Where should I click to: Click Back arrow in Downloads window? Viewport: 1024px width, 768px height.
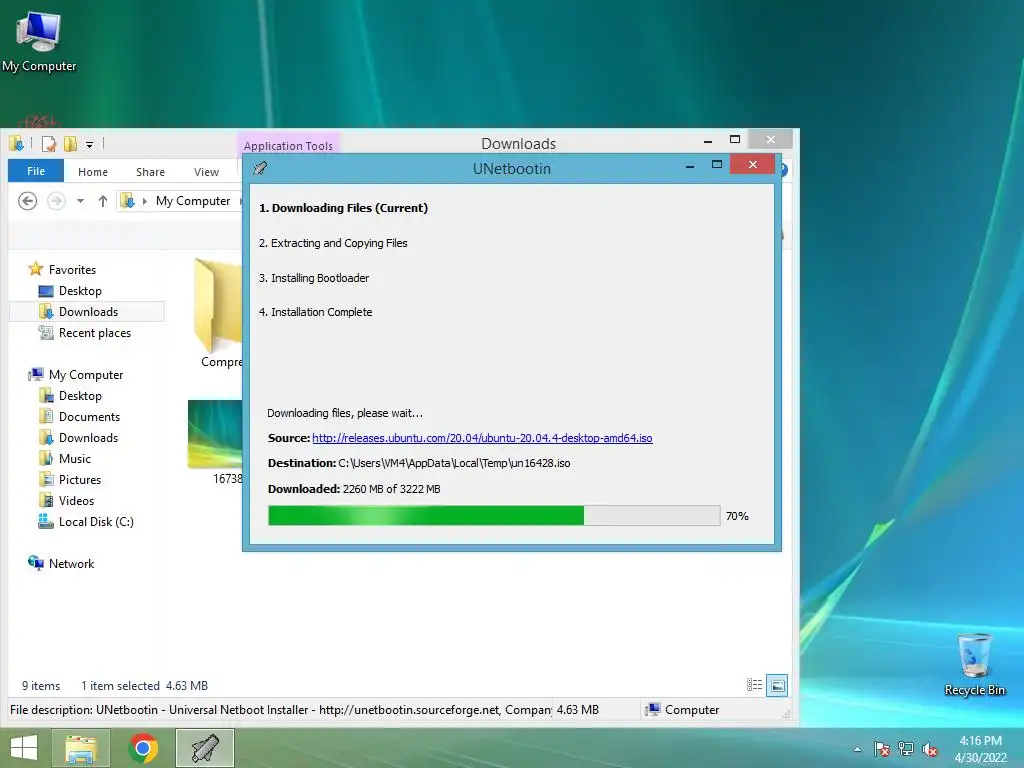click(x=27, y=201)
